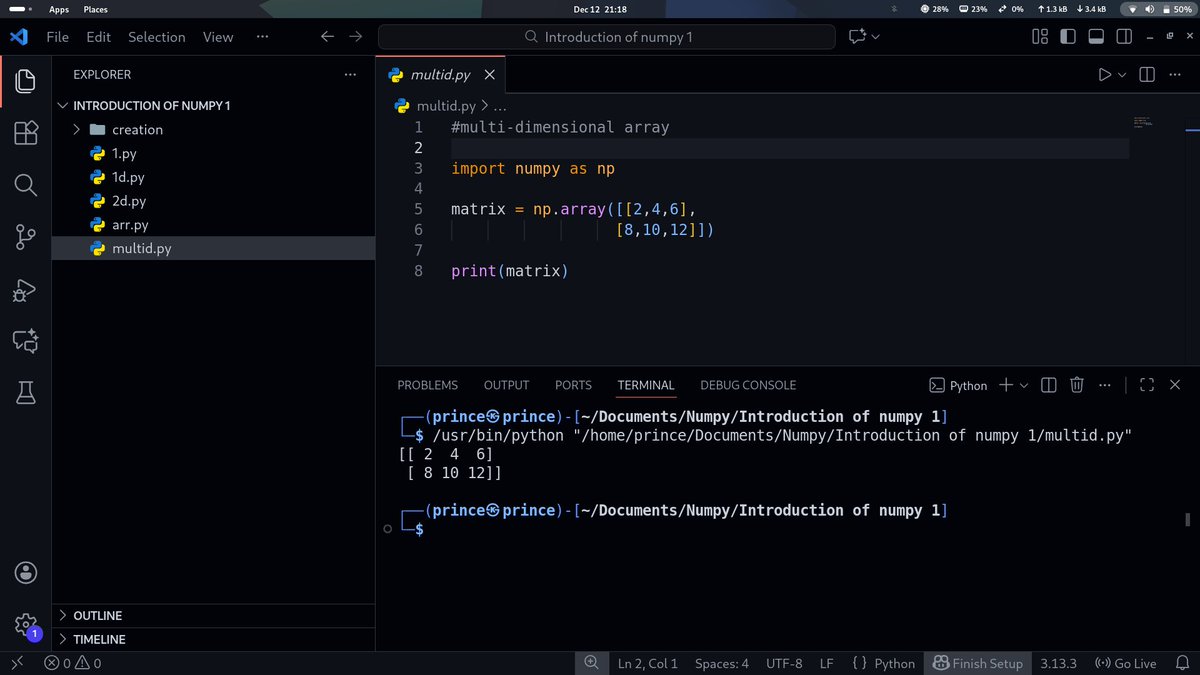The width and height of the screenshot is (1200, 675).
Task: Create new terminal with plus icon
Action: 1006,385
